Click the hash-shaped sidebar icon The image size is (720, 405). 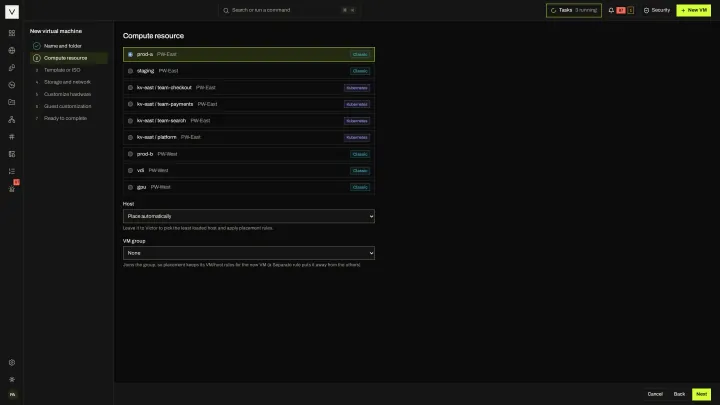click(12, 137)
